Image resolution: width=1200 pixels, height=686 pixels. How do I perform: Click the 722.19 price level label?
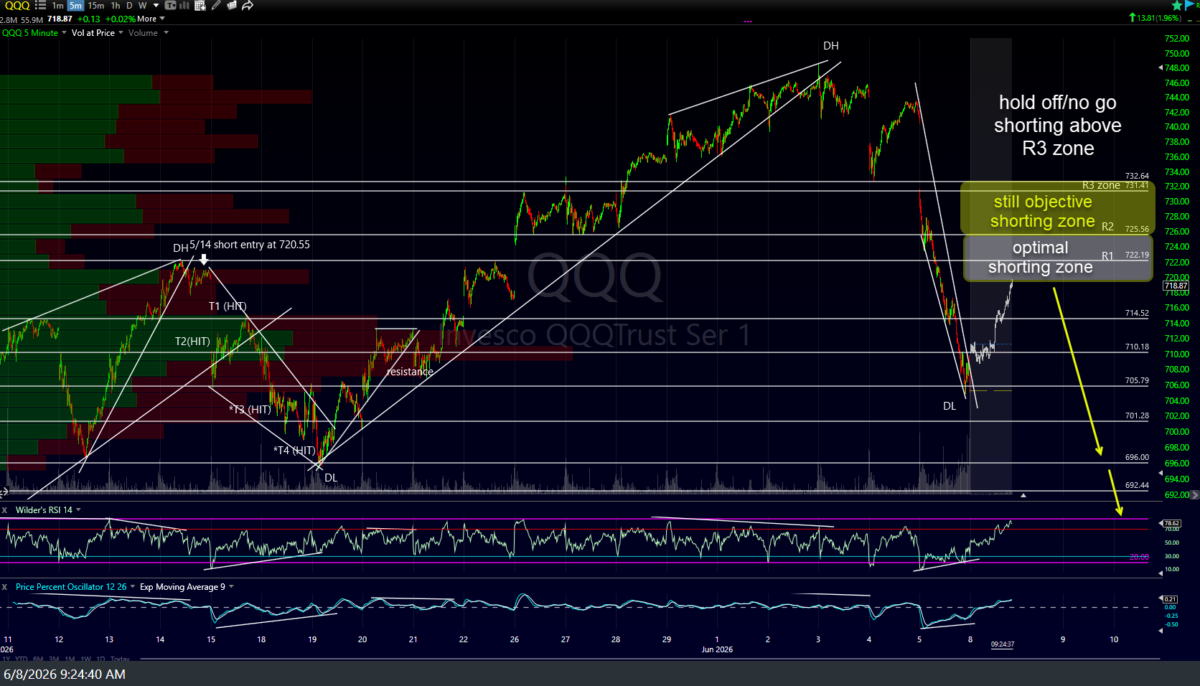[x=1137, y=255]
